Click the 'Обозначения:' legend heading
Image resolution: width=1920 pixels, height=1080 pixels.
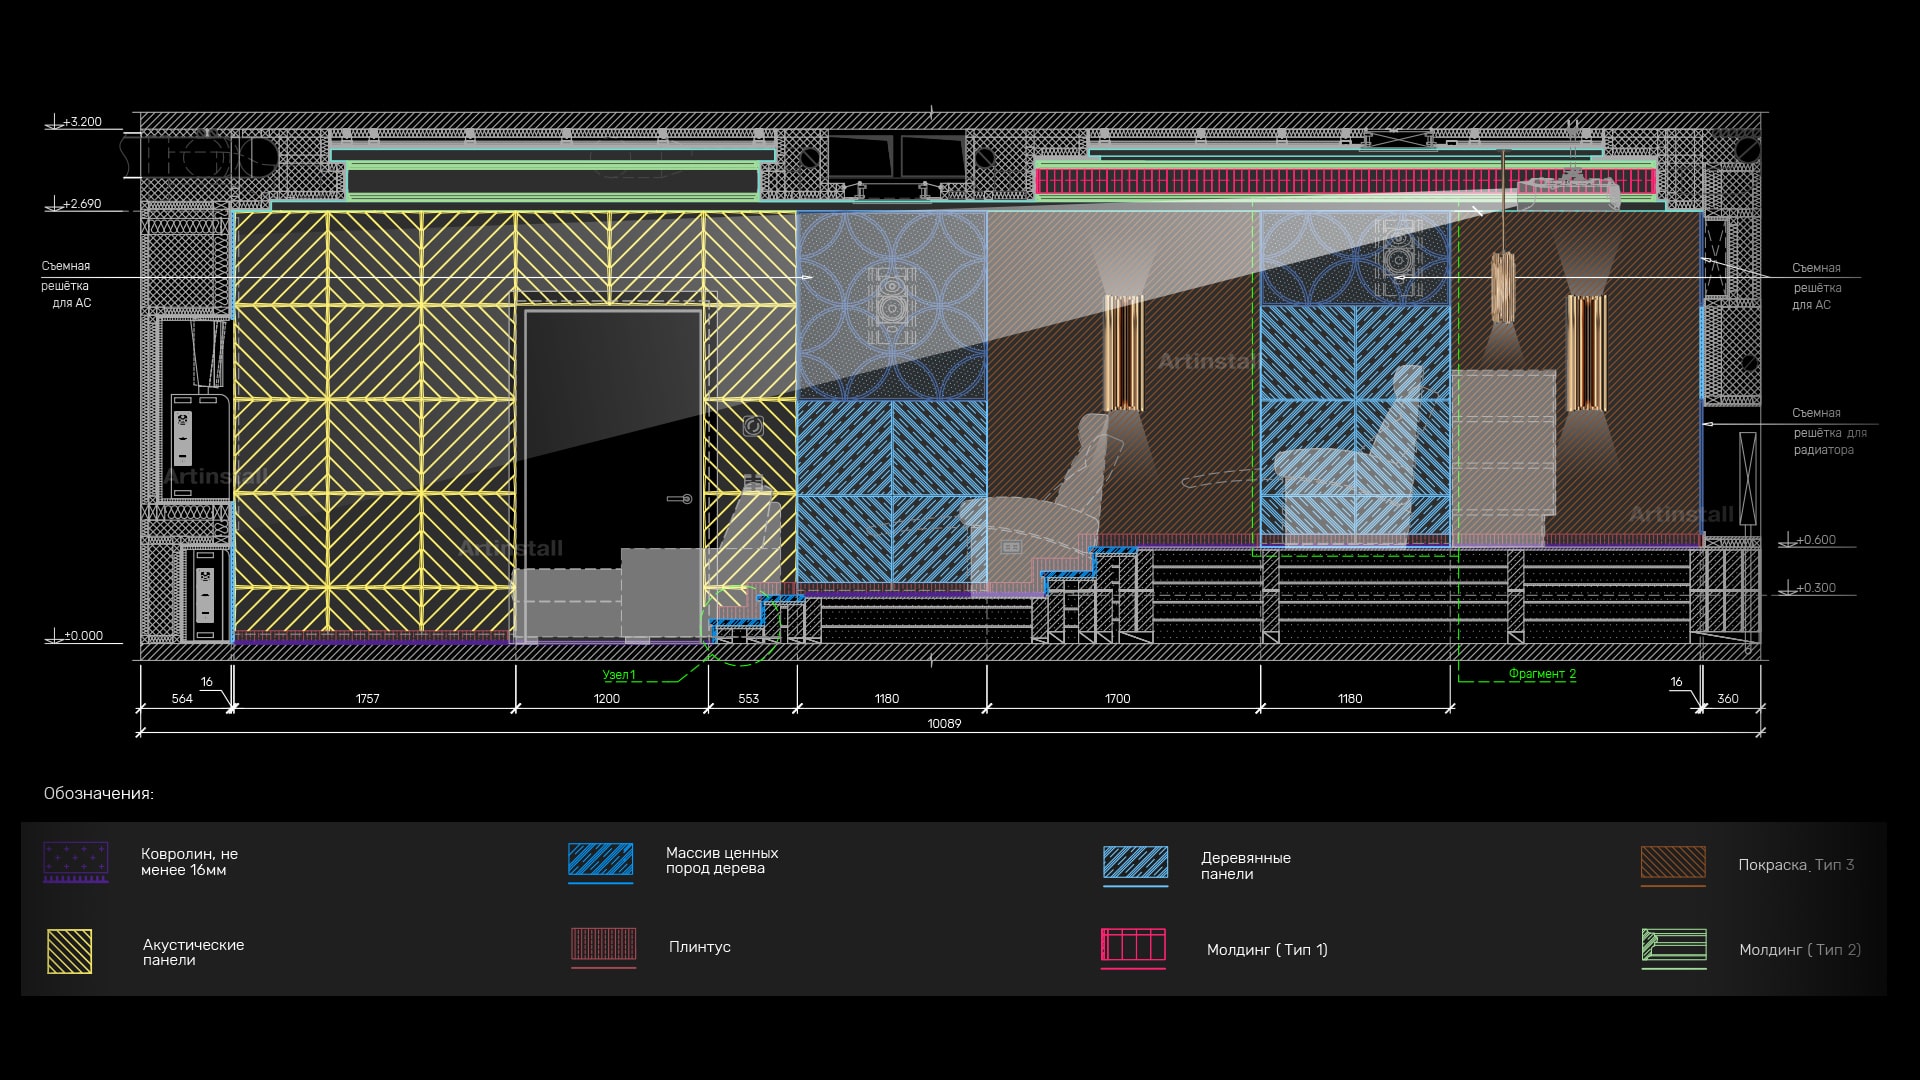[x=99, y=794]
